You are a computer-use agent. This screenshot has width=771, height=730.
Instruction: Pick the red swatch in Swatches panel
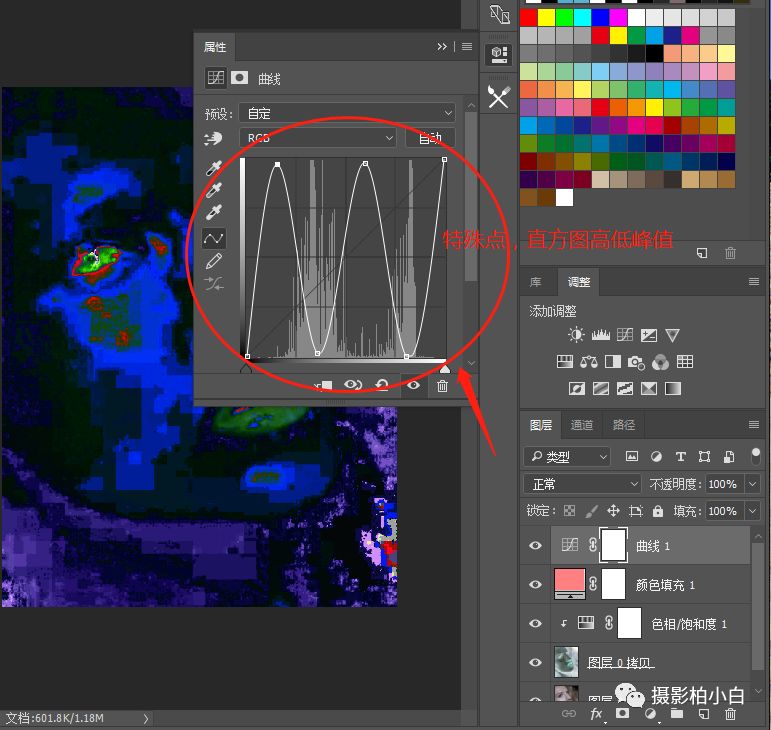click(528, 18)
